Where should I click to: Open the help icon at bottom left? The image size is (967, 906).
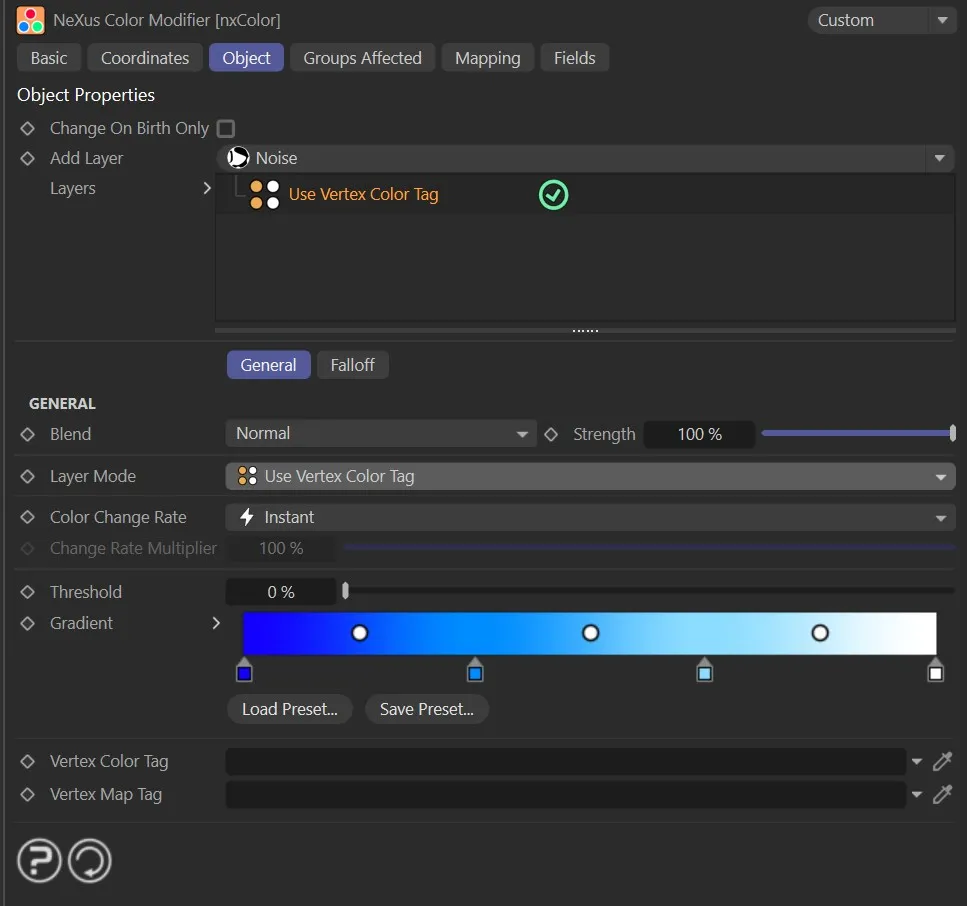pos(38,860)
